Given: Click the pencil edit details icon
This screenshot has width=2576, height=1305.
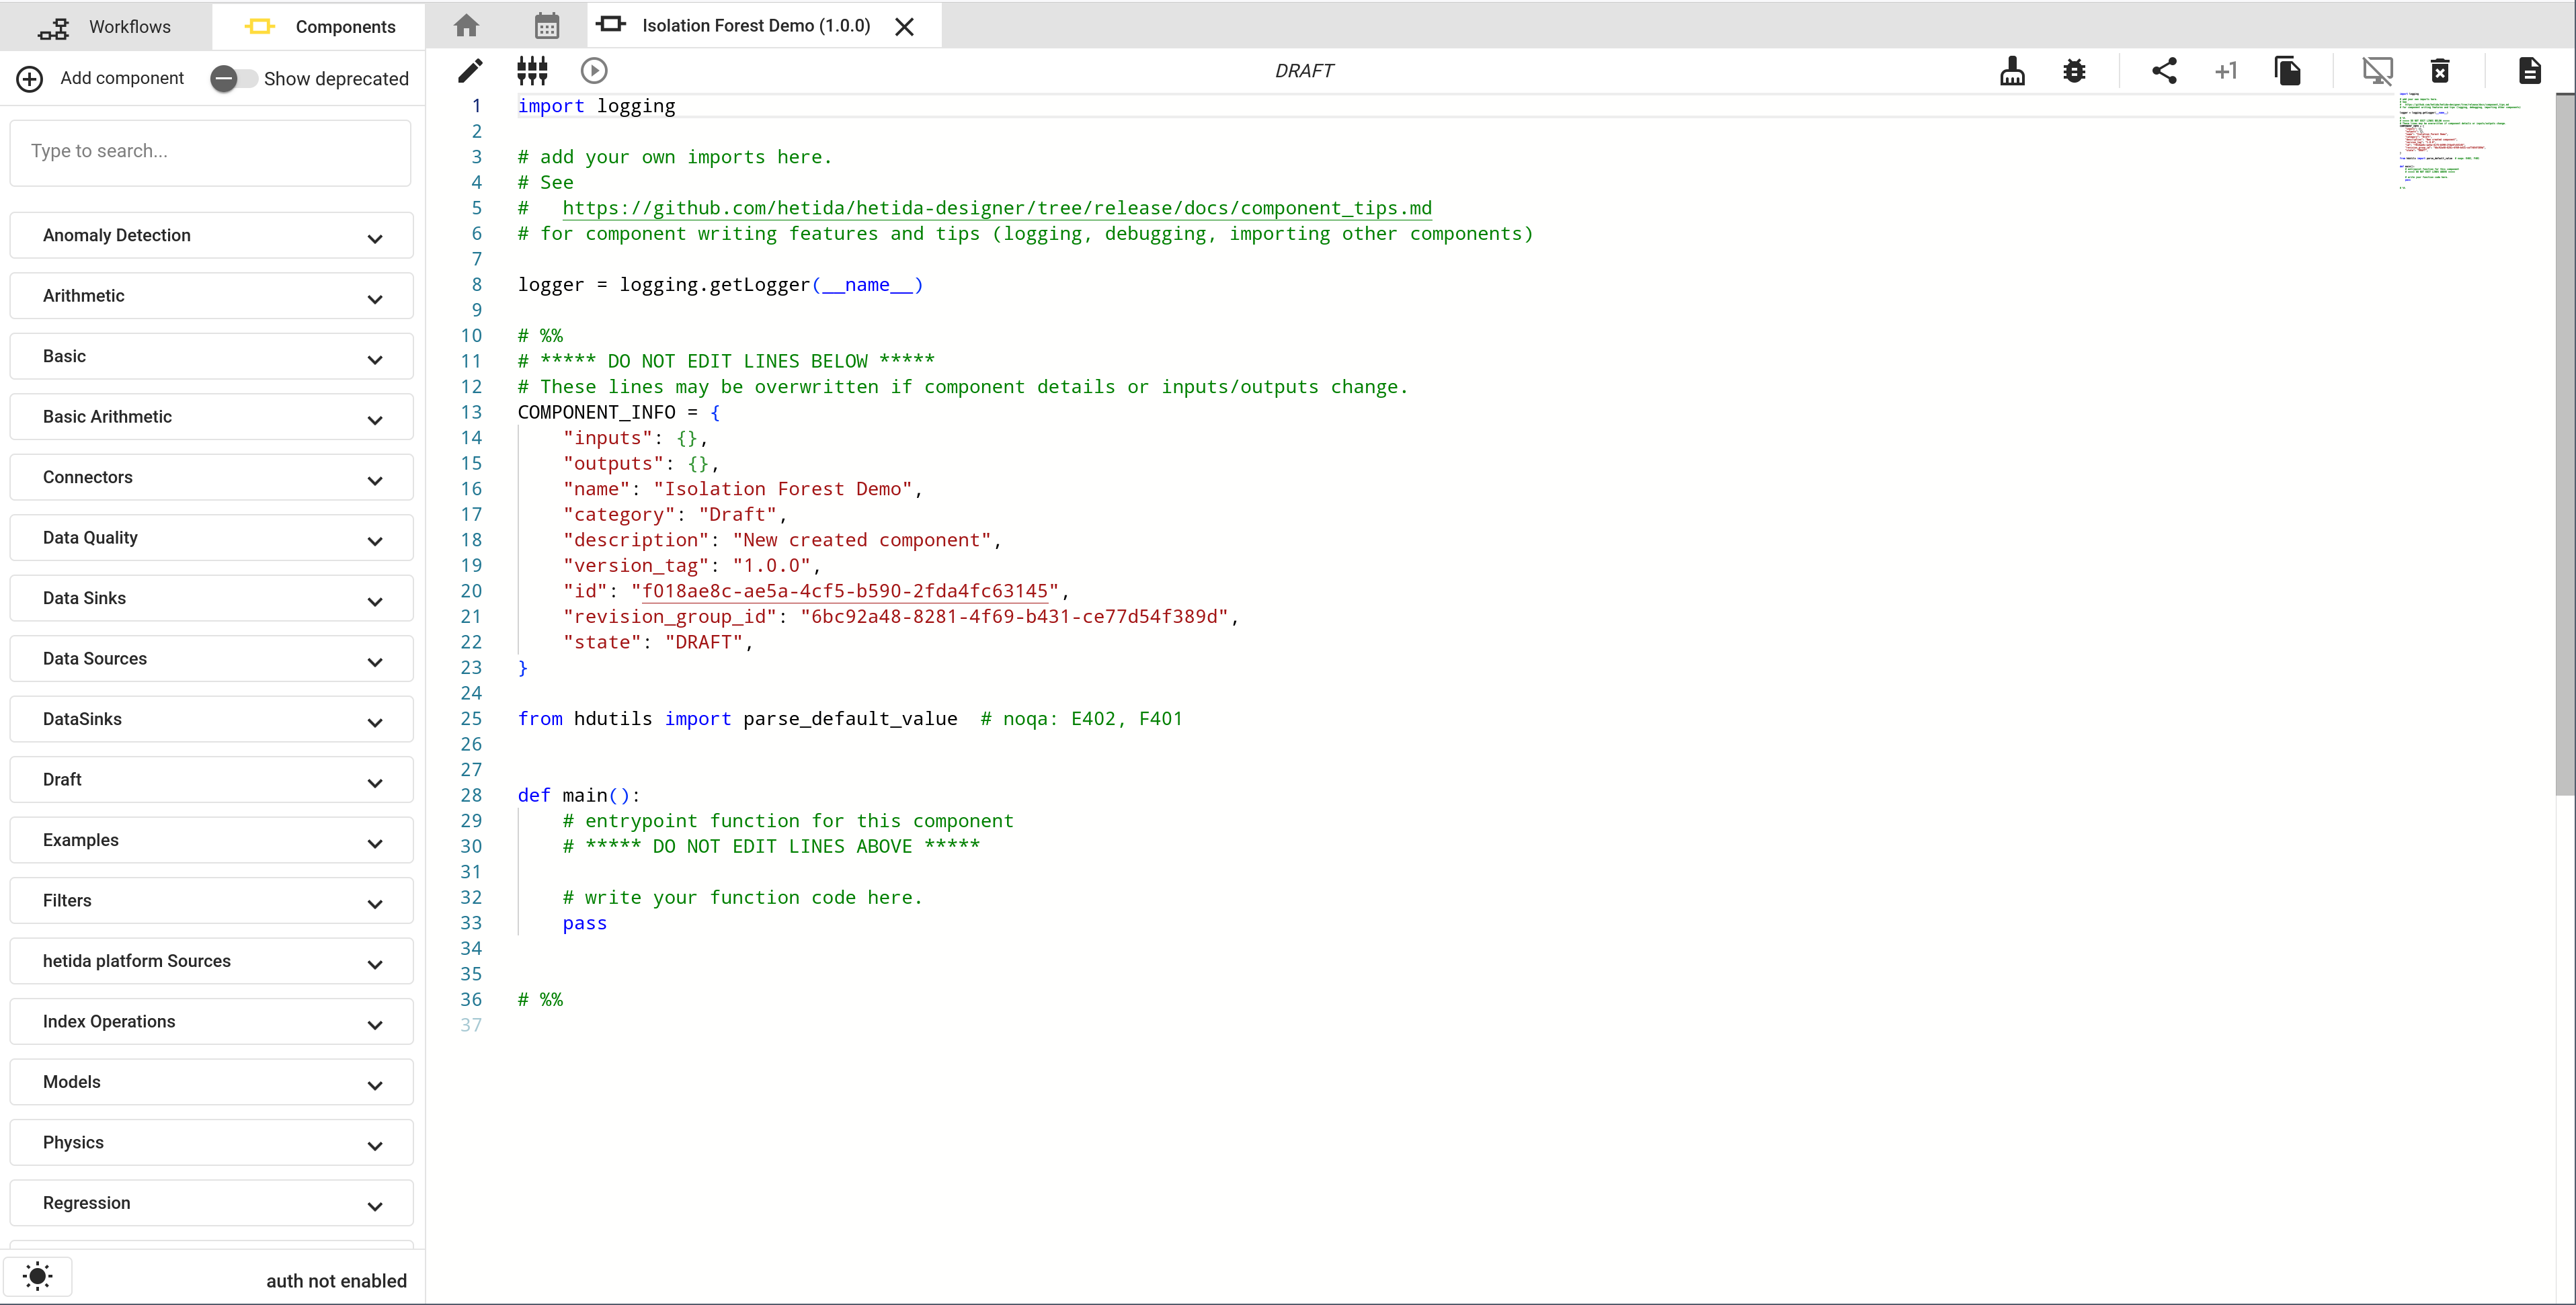Looking at the screenshot, I should [x=470, y=71].
